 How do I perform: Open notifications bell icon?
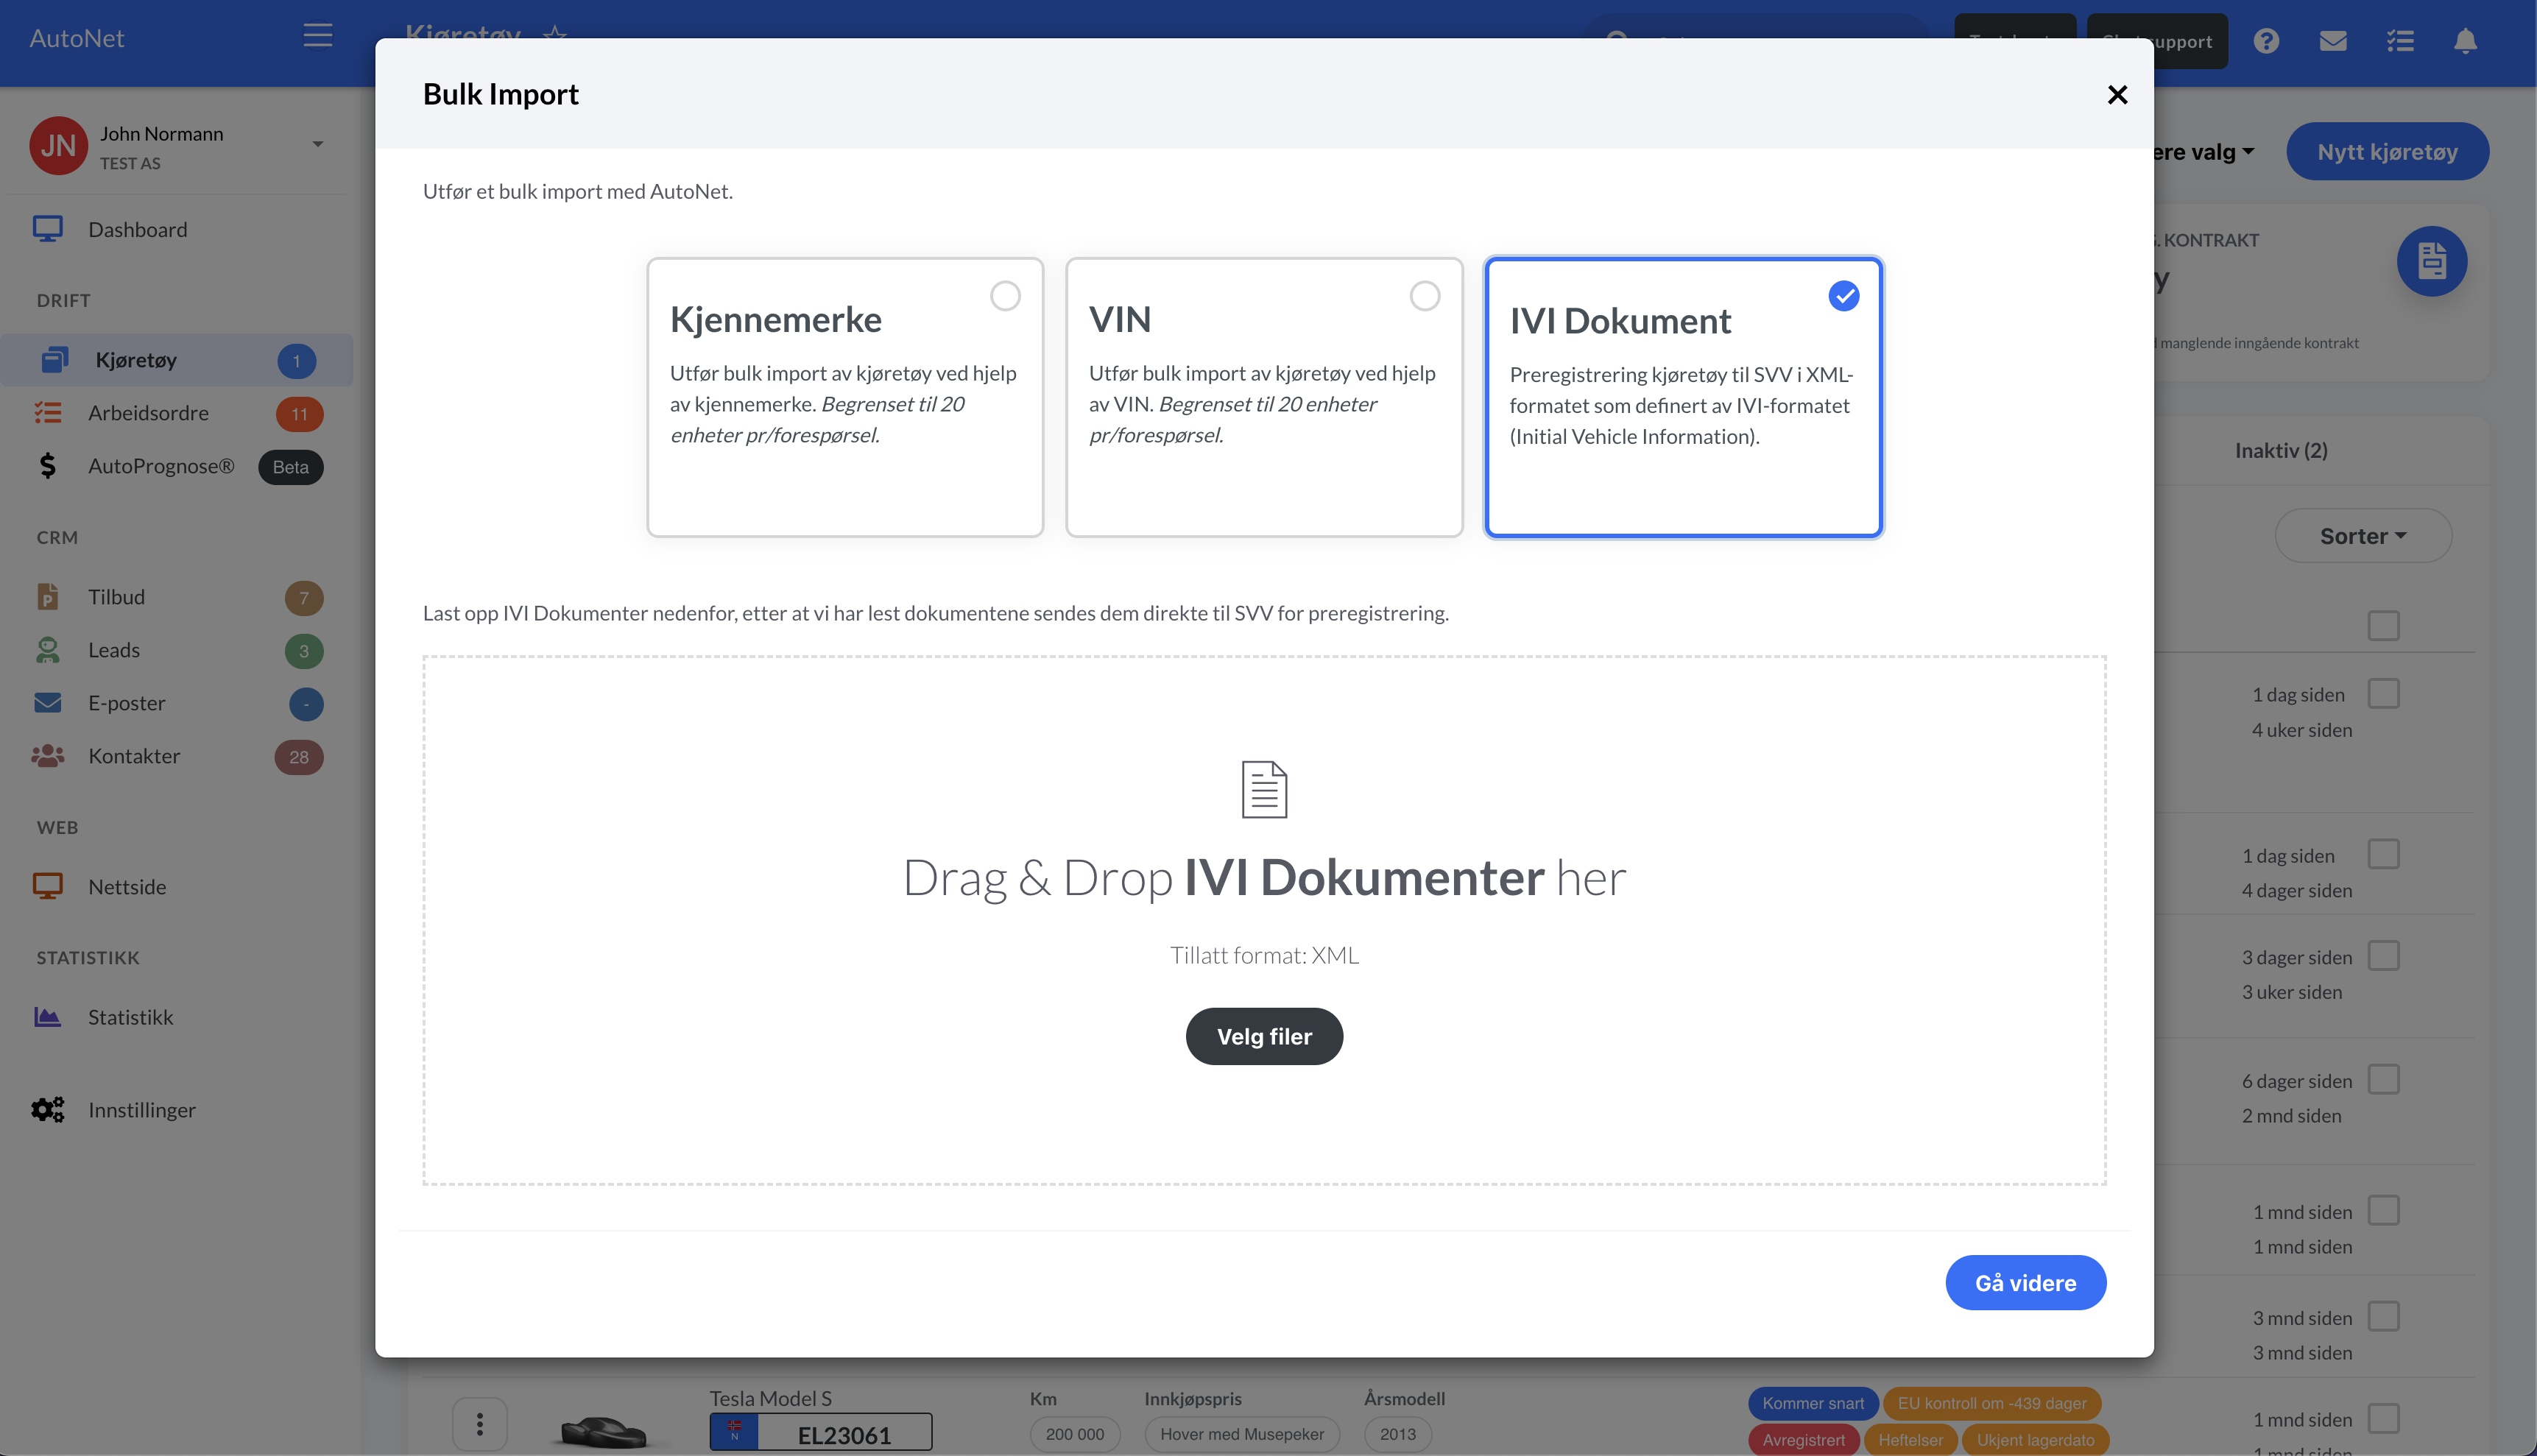pyautogui.click(x=2465, y=41)
